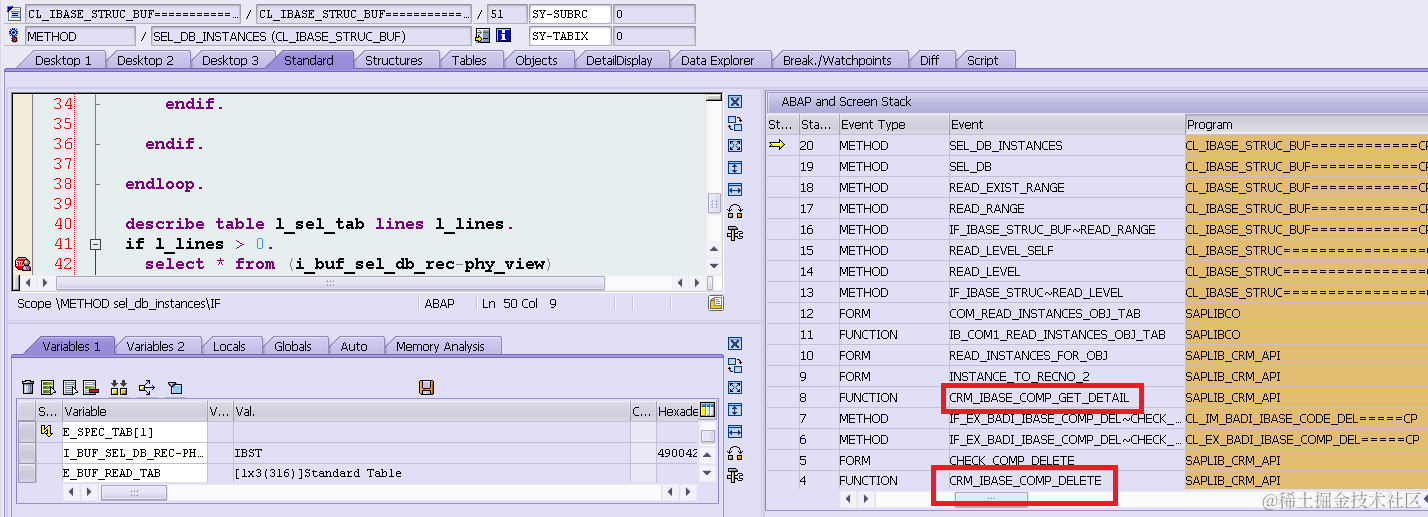Switch to the Variables 2 tab

[155, 346]
